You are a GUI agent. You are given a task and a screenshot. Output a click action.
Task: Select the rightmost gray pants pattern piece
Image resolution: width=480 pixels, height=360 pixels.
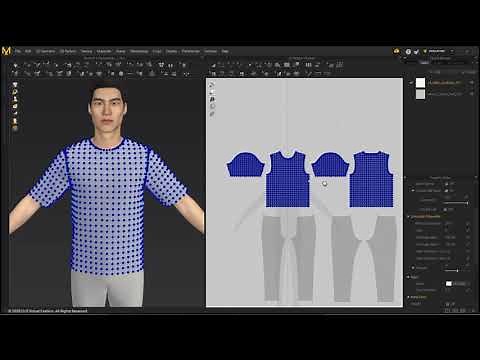tap(386, 258)
